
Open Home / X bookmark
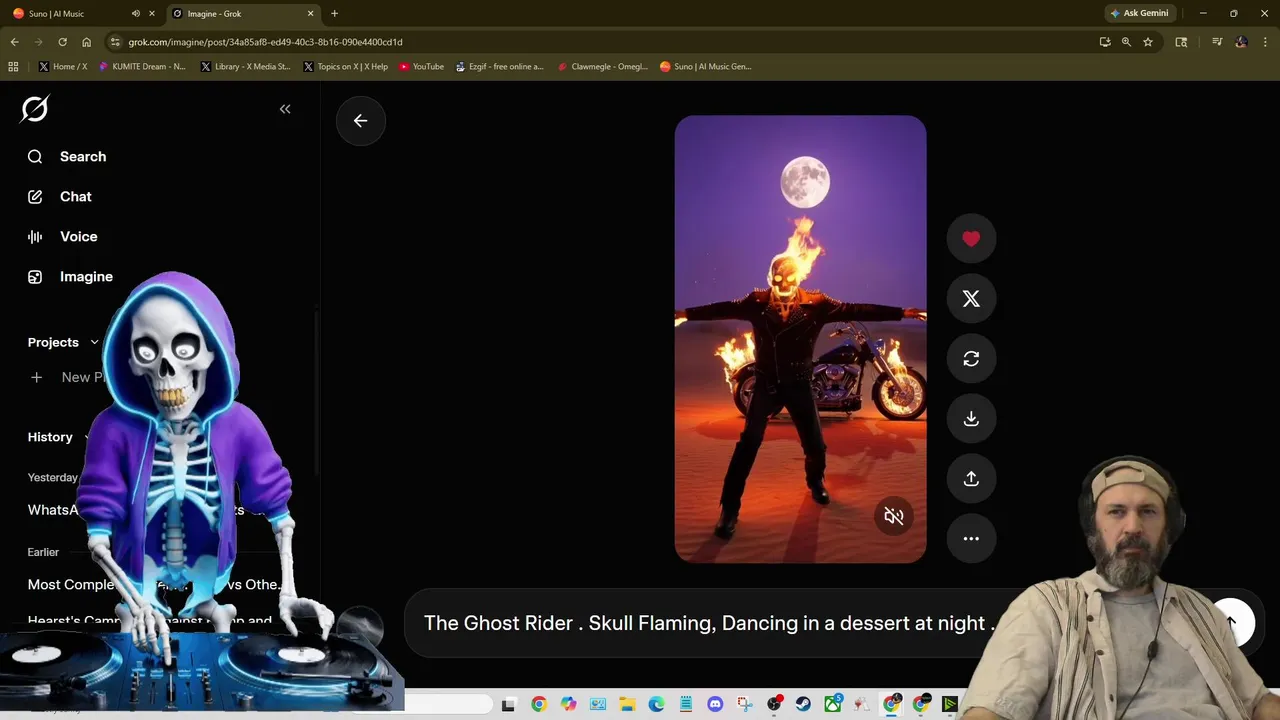62,67
